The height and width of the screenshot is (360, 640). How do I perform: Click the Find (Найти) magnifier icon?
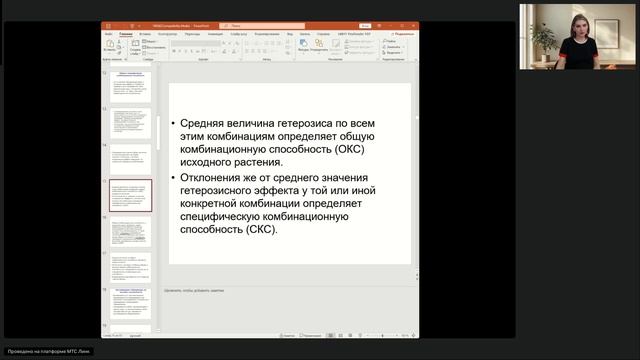[384, 41]
